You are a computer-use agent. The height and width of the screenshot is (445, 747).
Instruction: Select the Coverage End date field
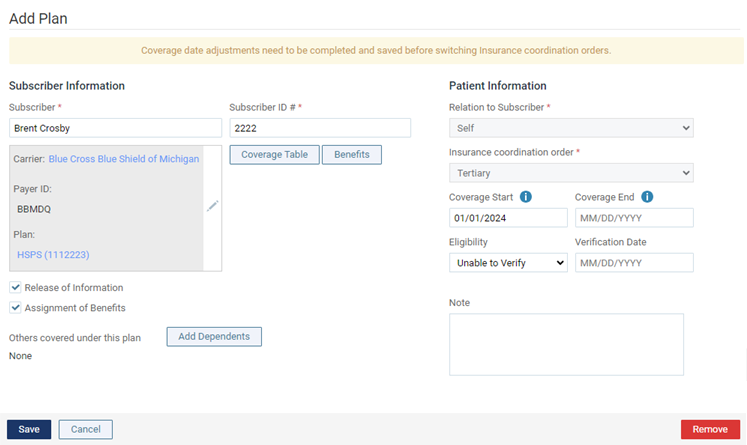pos(634,218)
